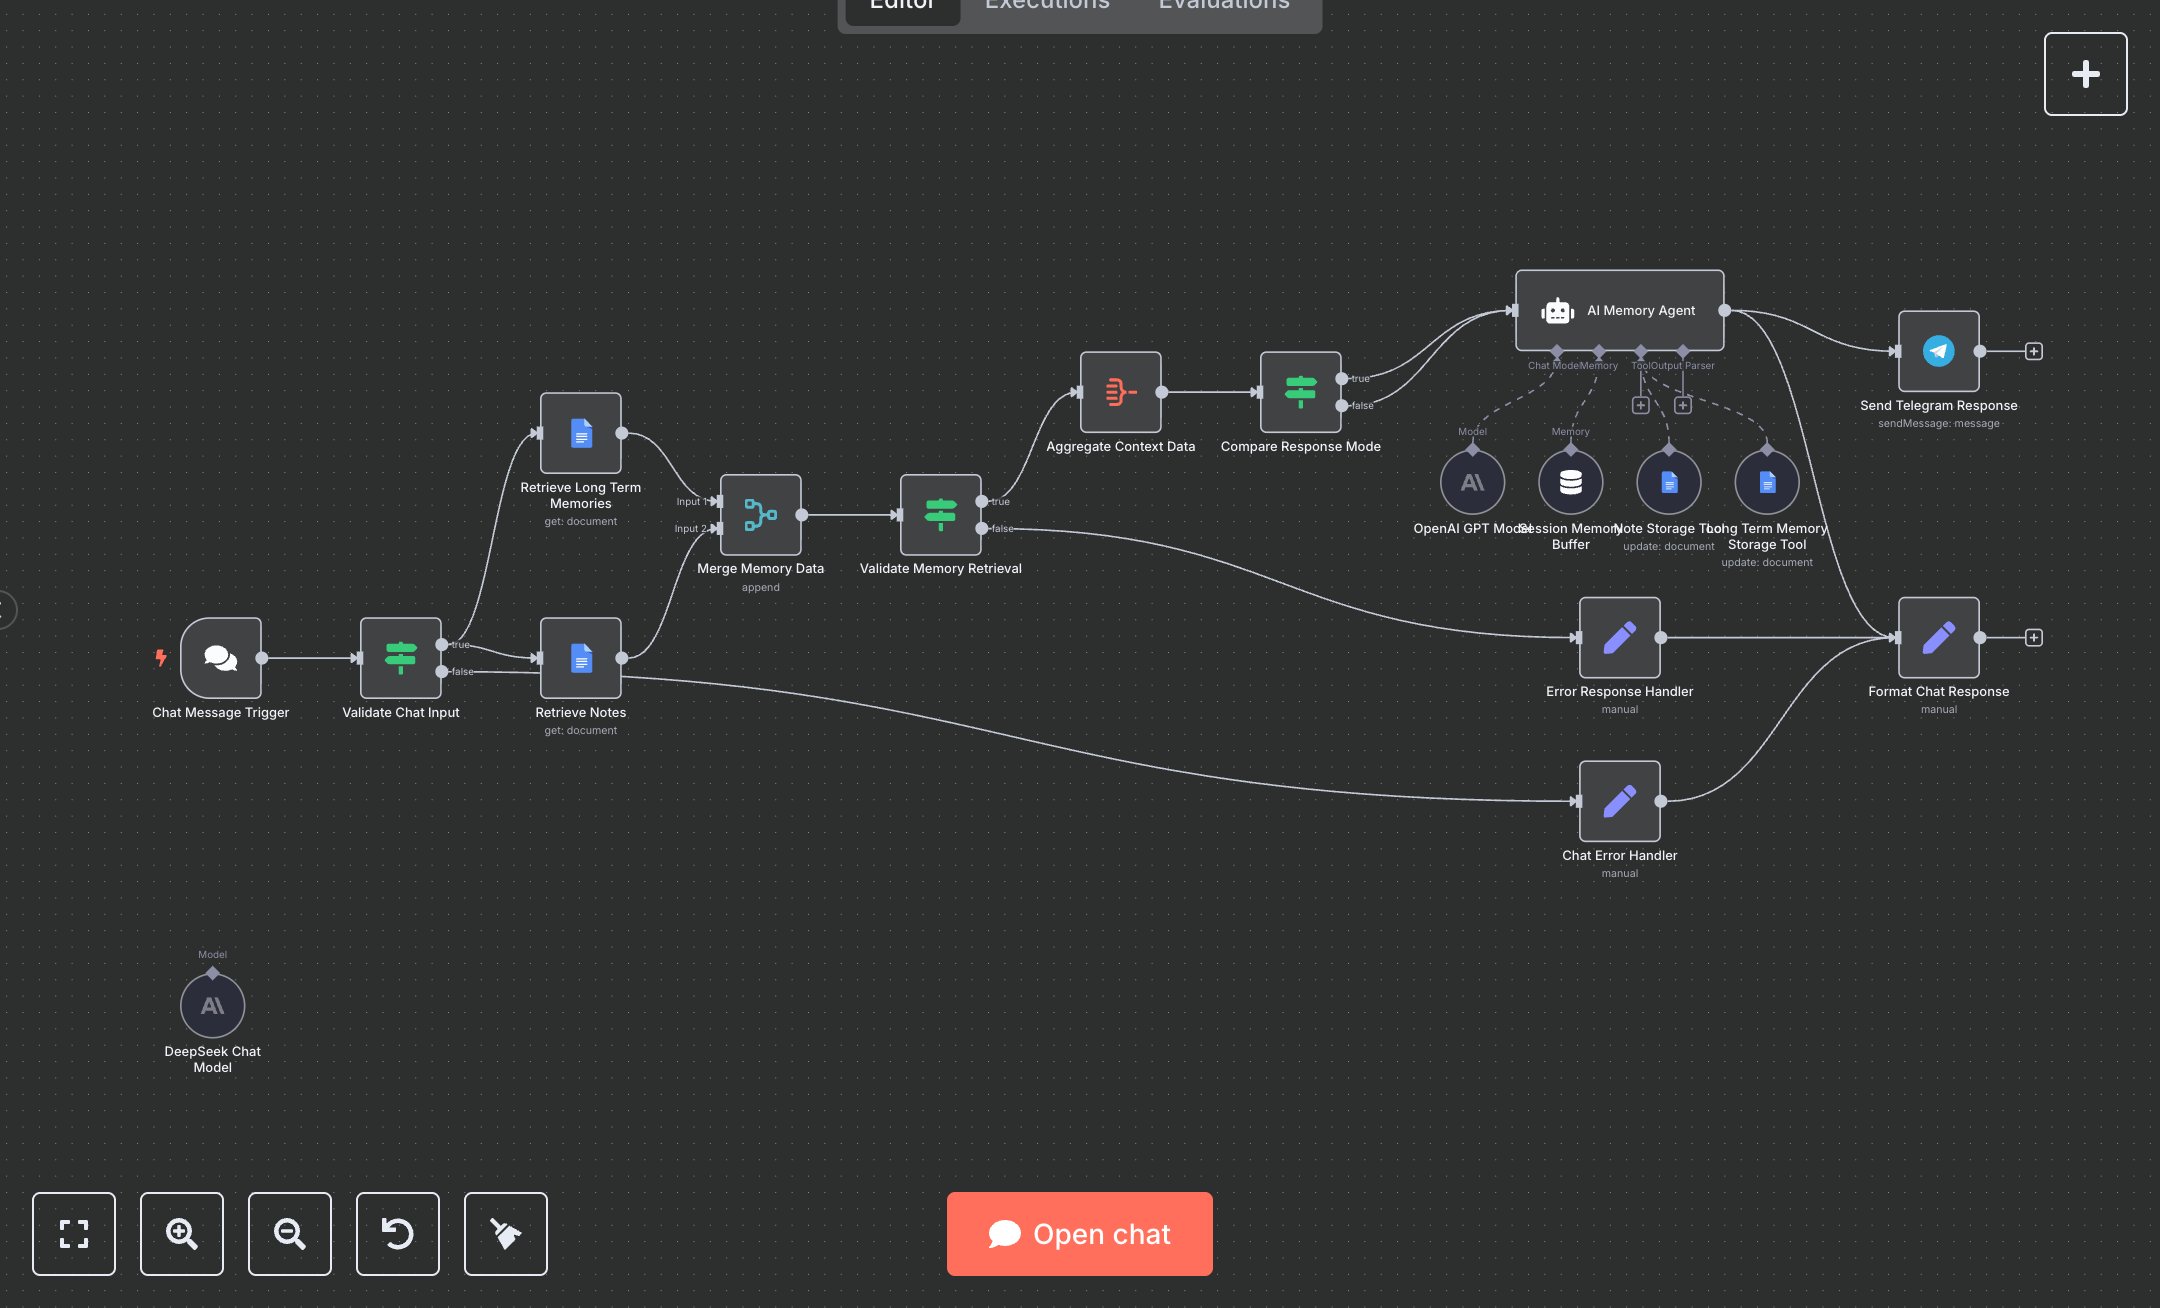The height and width of the screenshot is (1308, 2160).
Task: Add connection after Format Chat Response output
Action: [2033, 638]
